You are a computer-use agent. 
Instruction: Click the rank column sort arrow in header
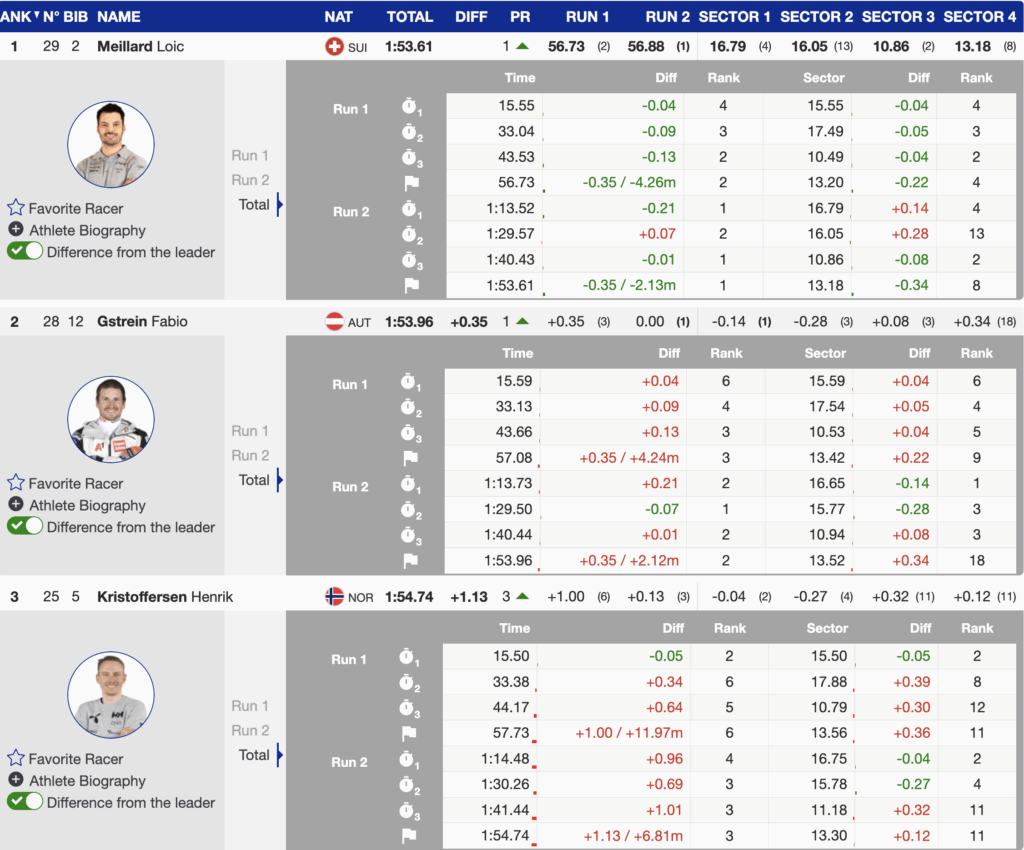coord(37,15)
